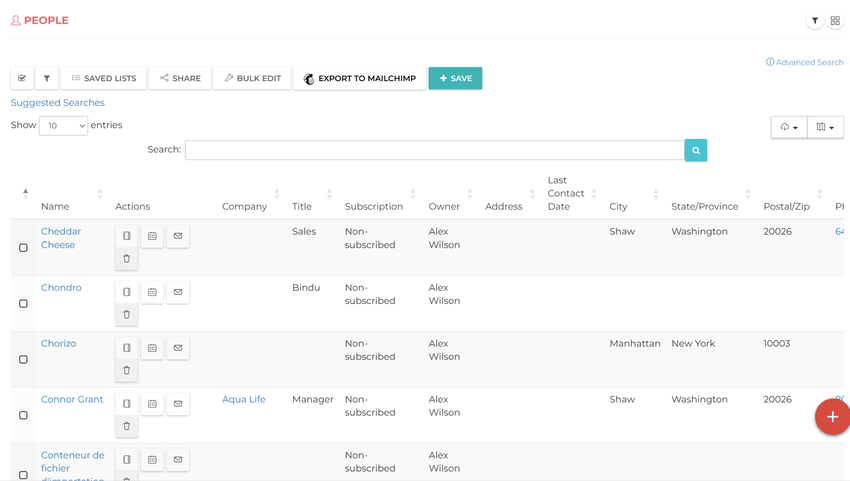Click the red floating plus button

(x=832, y=417)
